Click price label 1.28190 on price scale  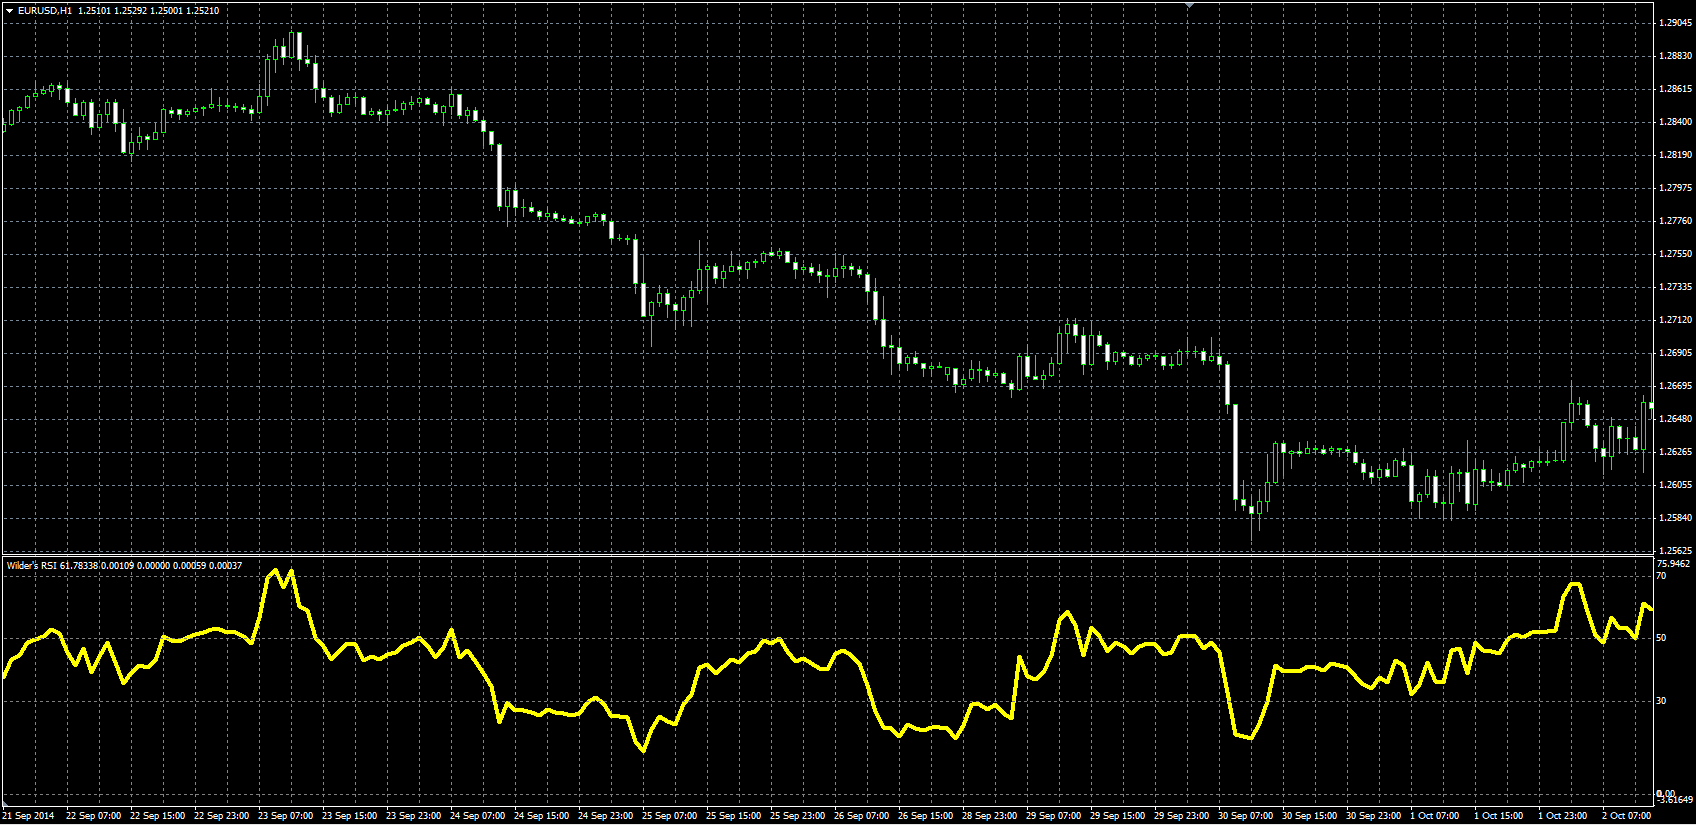[x=1675, y=155]
